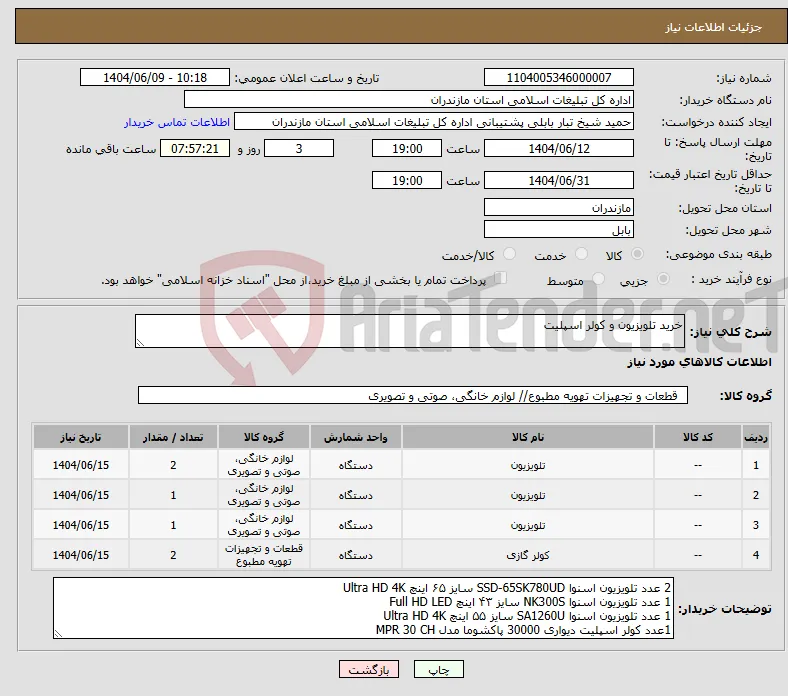Click quantity 2 in the کولر گازی row

[x=173, y=555]
